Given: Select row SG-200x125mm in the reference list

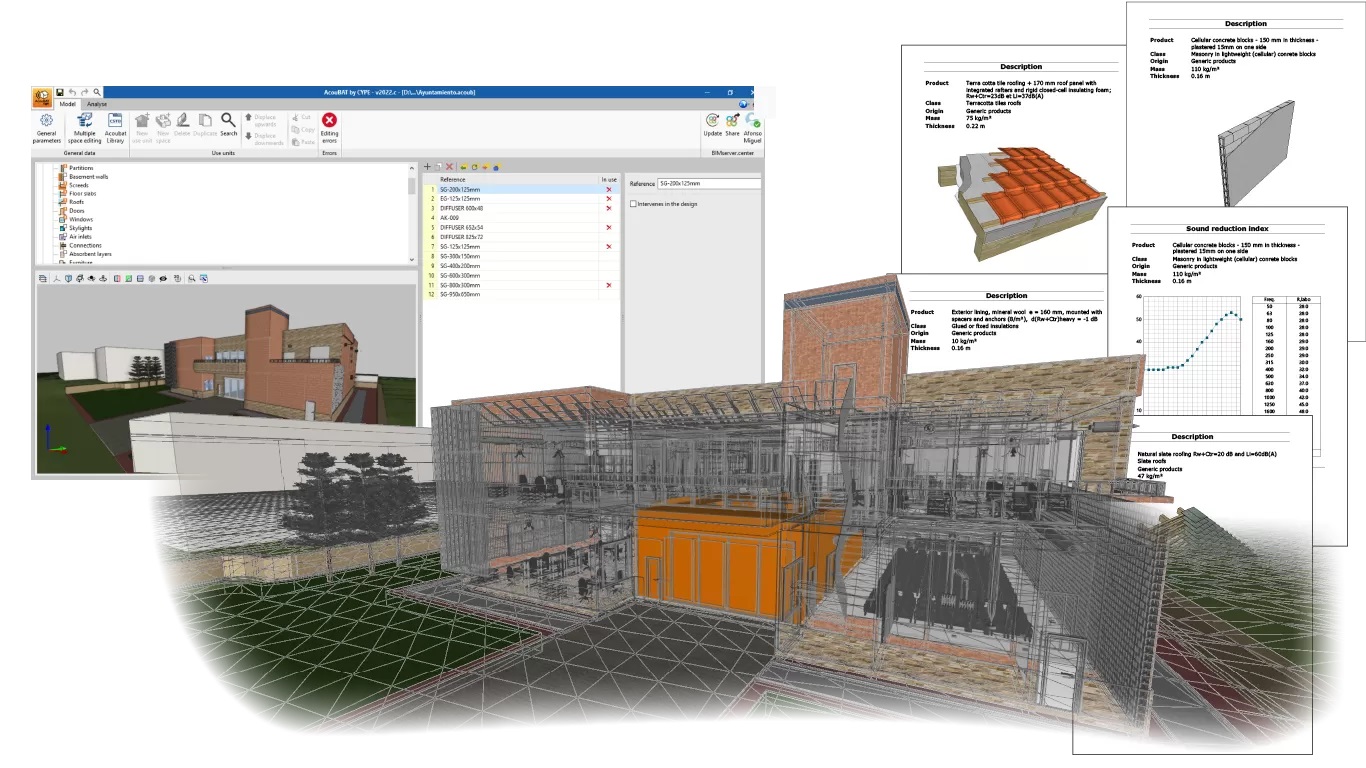Looking at the screenshot, I should (521, 189).
